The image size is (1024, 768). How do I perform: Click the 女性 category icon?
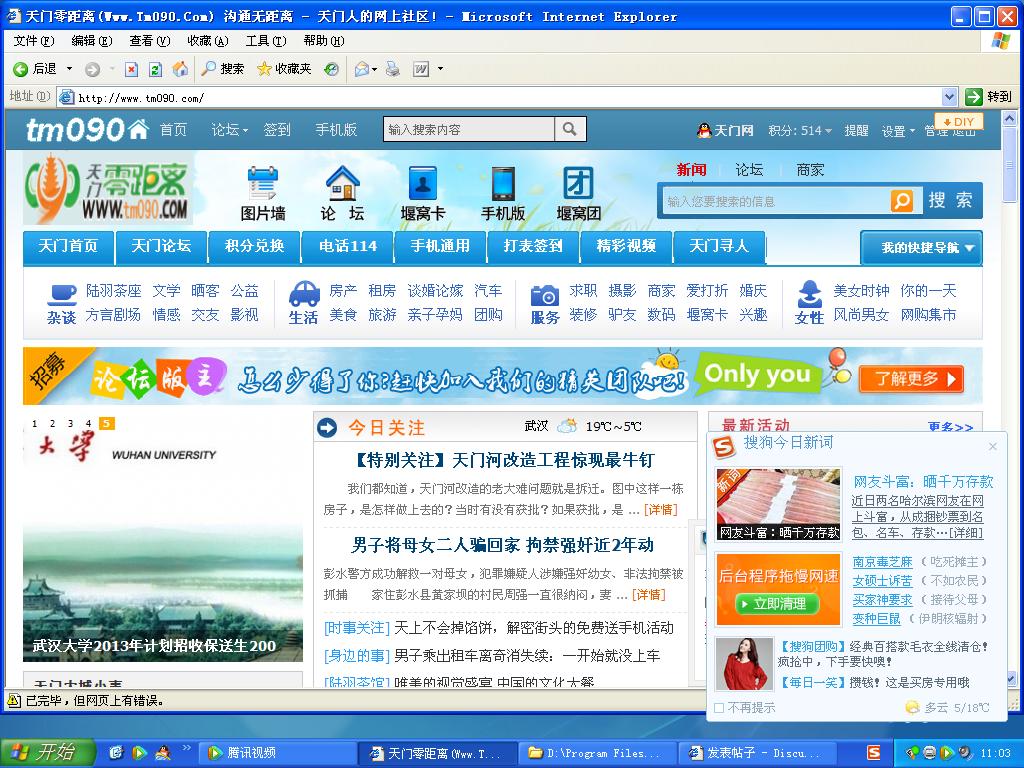810,294
